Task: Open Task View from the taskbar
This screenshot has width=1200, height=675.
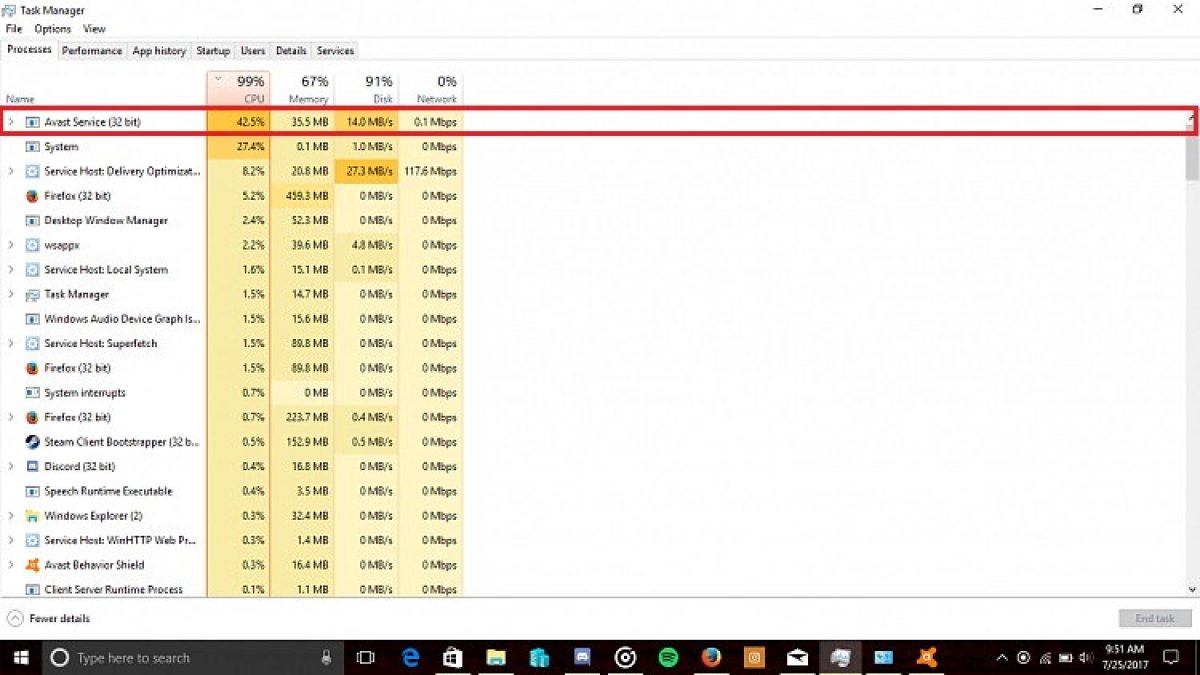Action: click(366, 658)
